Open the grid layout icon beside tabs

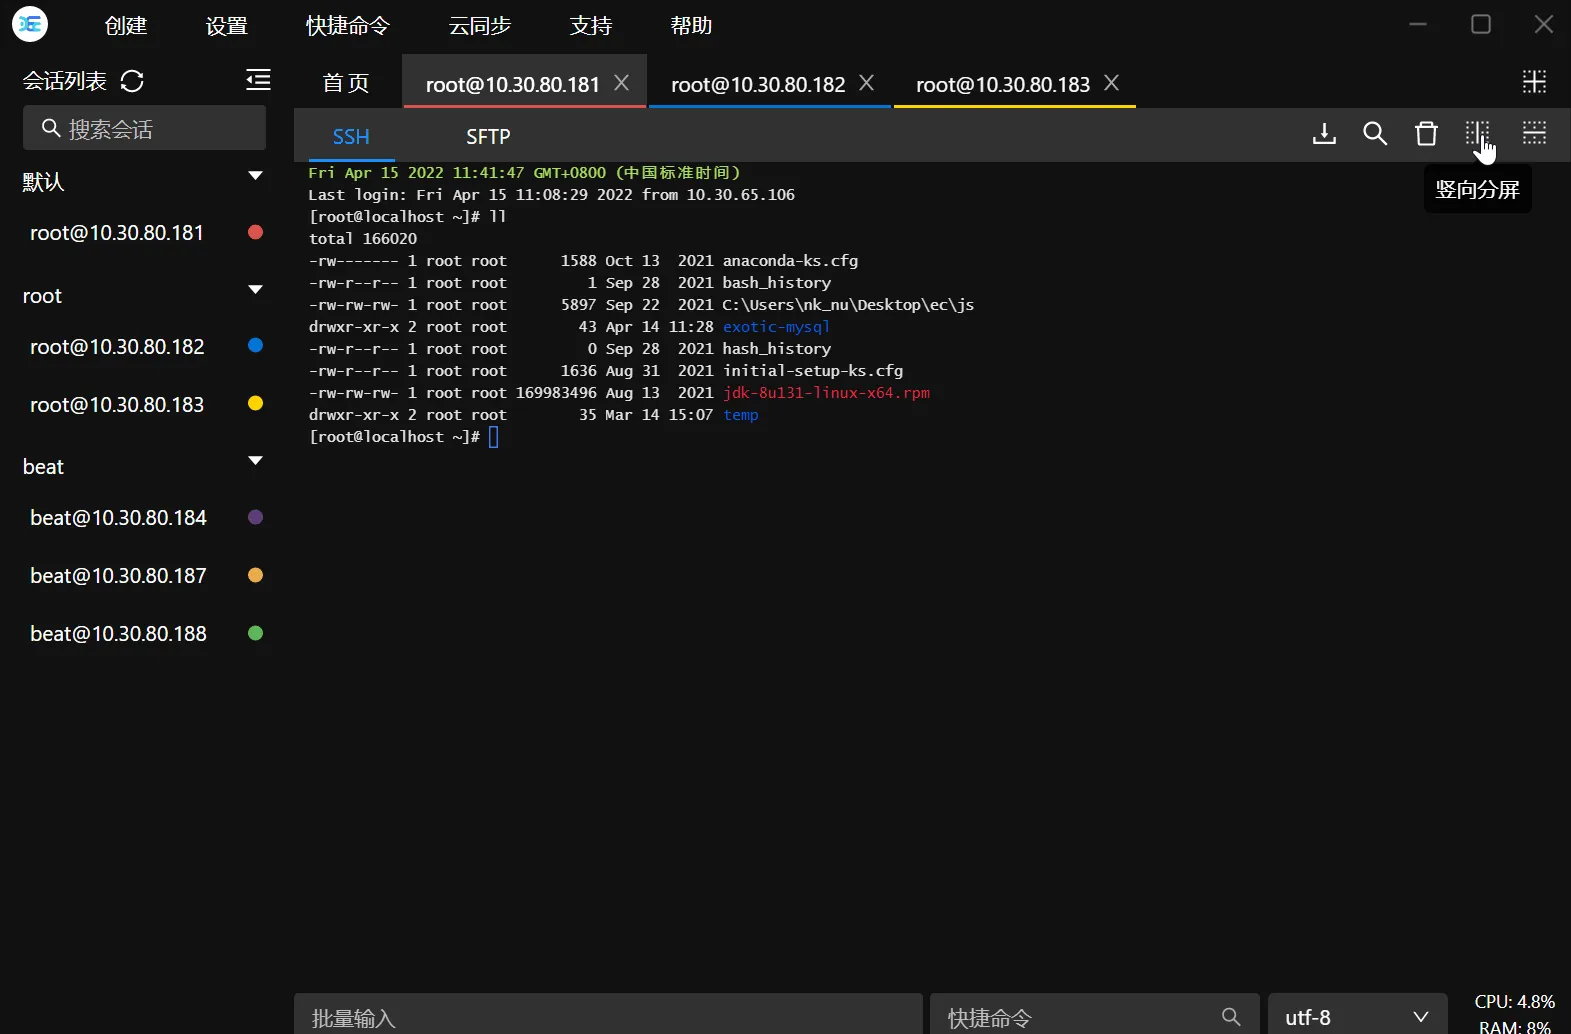[x=1534, y=81]
